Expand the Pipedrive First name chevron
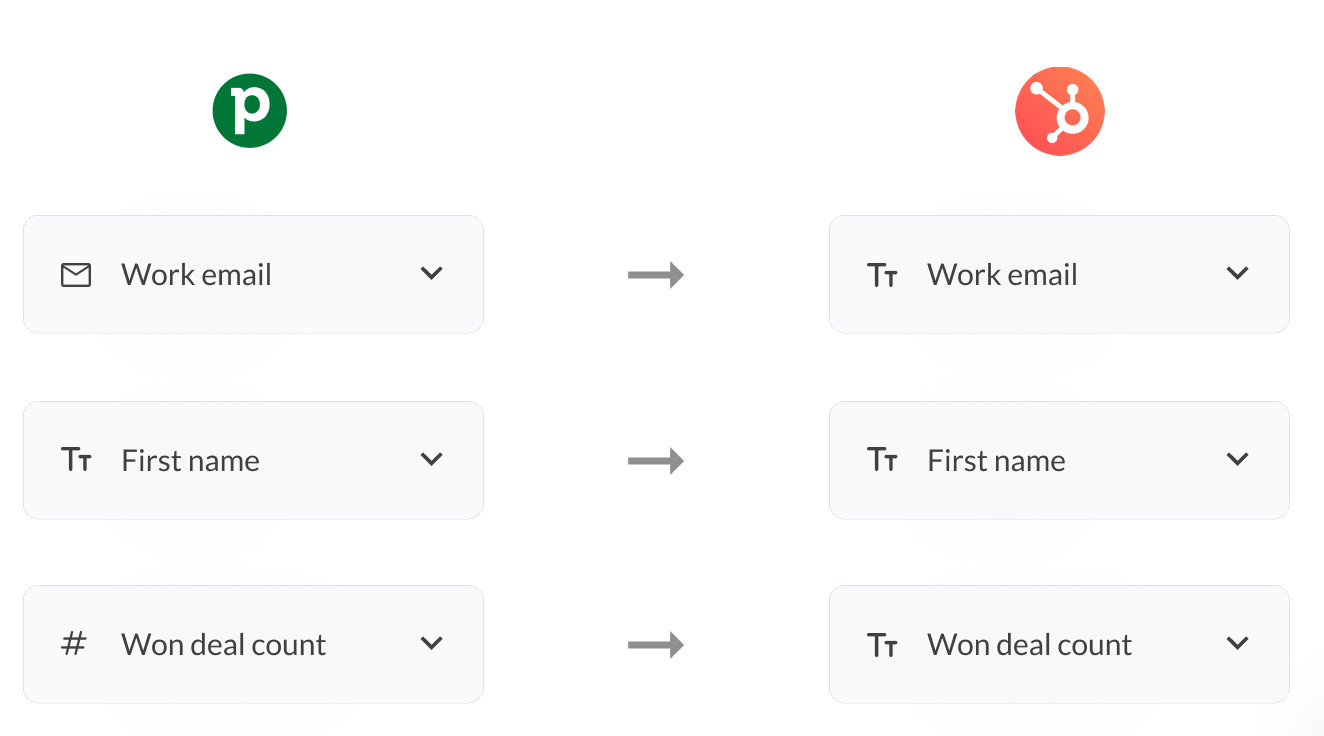The image size is (1324, 736). (x=432, y=459)
